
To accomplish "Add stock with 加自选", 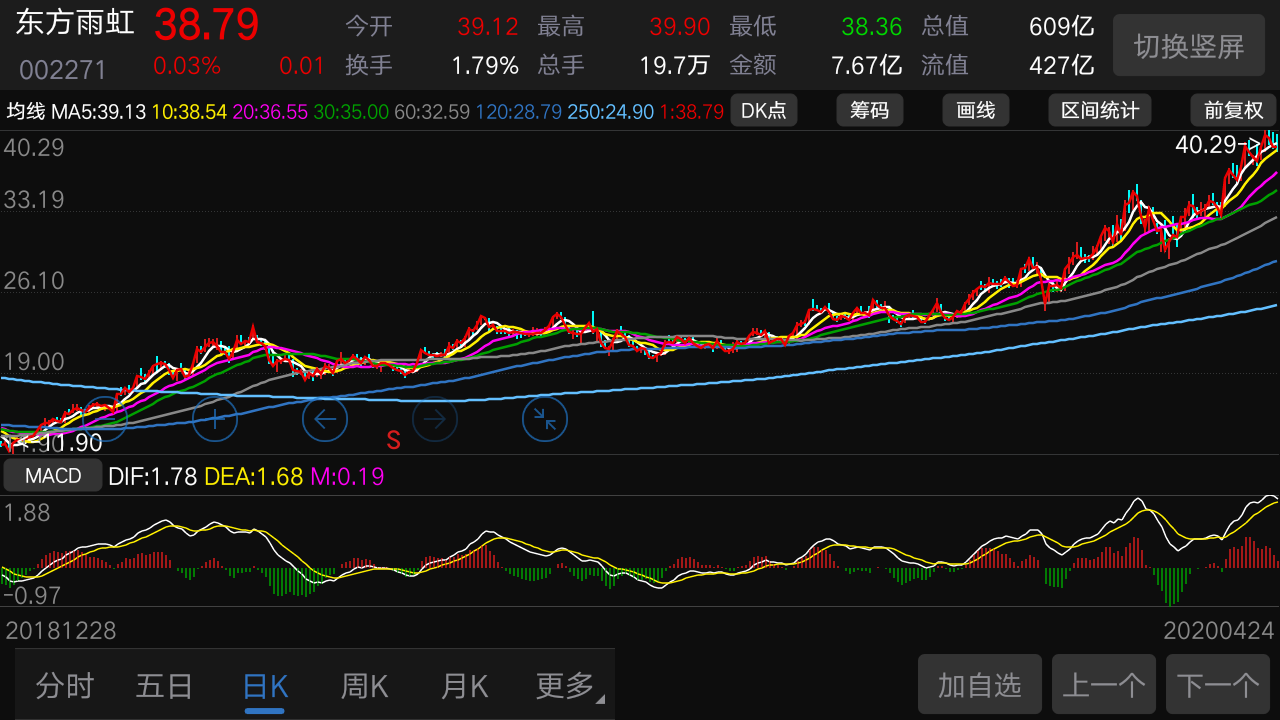I will [980, 685].
